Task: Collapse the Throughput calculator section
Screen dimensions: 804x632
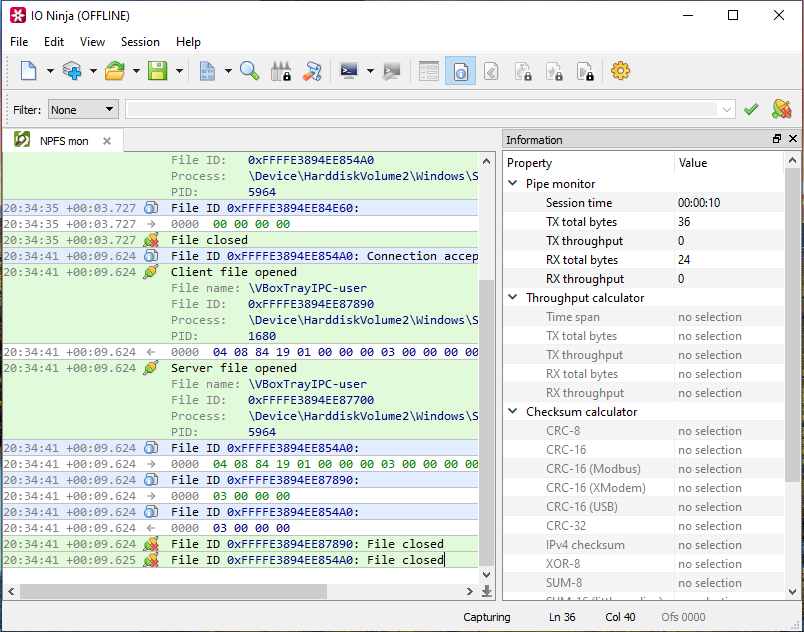Action: (514, 298)
